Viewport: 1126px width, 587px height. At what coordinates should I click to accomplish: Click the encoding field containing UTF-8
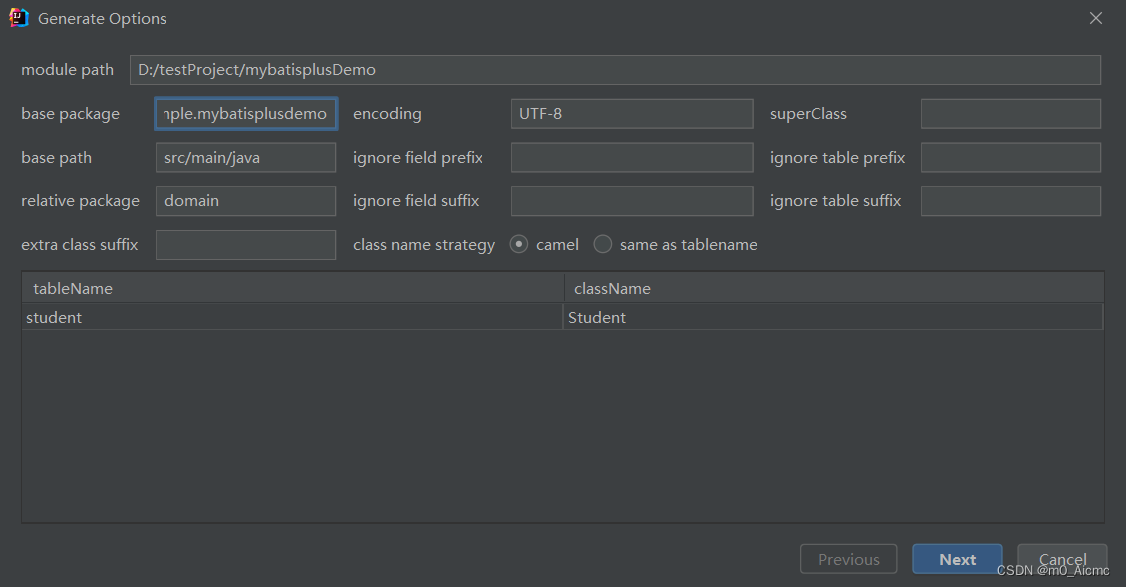pyautogui.click(x=631, y=113)
